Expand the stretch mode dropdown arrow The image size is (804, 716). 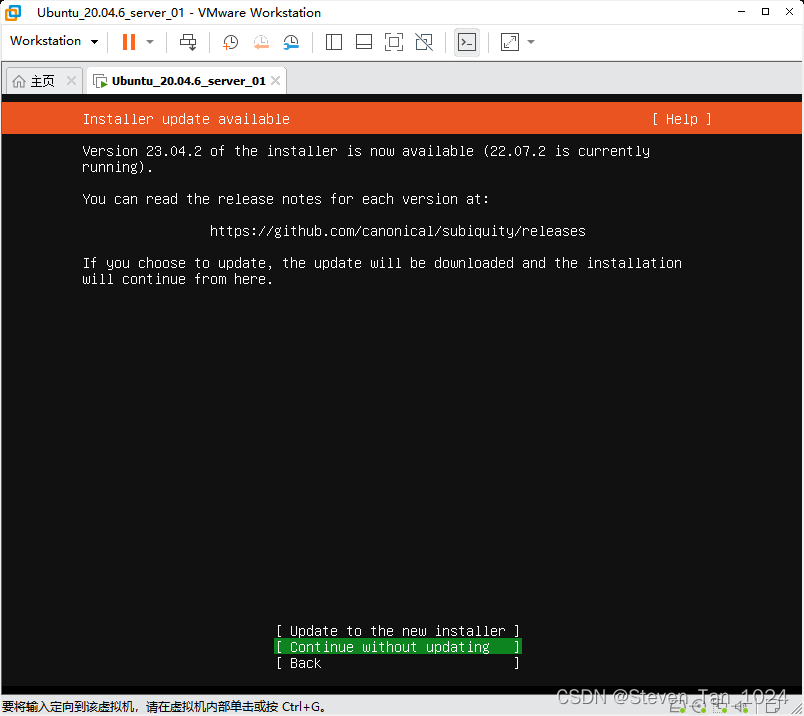tap(531, 42)
